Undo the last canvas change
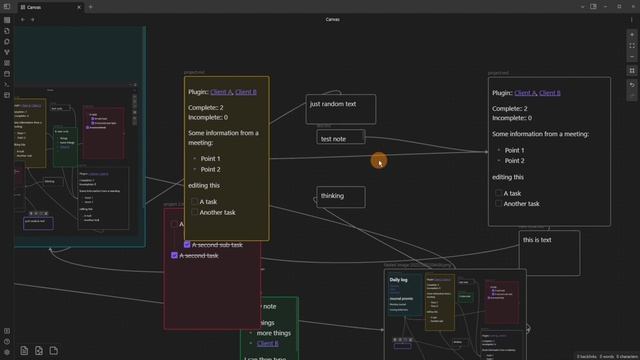 (x=632, y=85)
